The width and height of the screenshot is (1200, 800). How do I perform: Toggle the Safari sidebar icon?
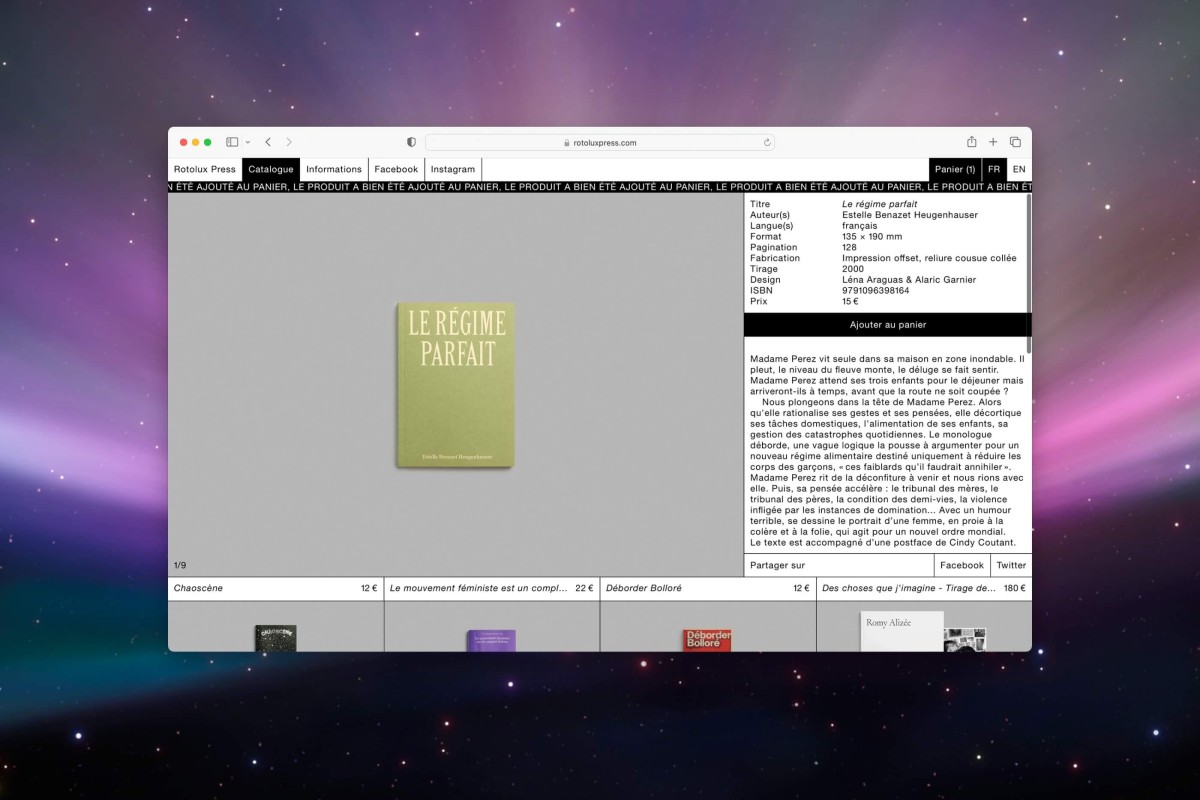[232, 142]
